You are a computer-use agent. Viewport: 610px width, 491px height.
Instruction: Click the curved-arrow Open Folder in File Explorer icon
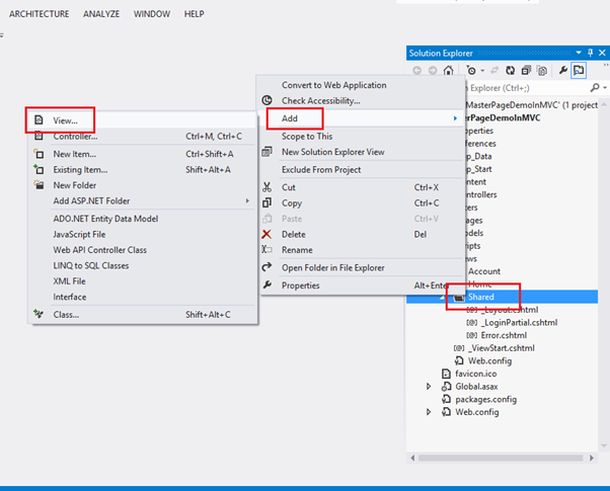click(267, 267)
